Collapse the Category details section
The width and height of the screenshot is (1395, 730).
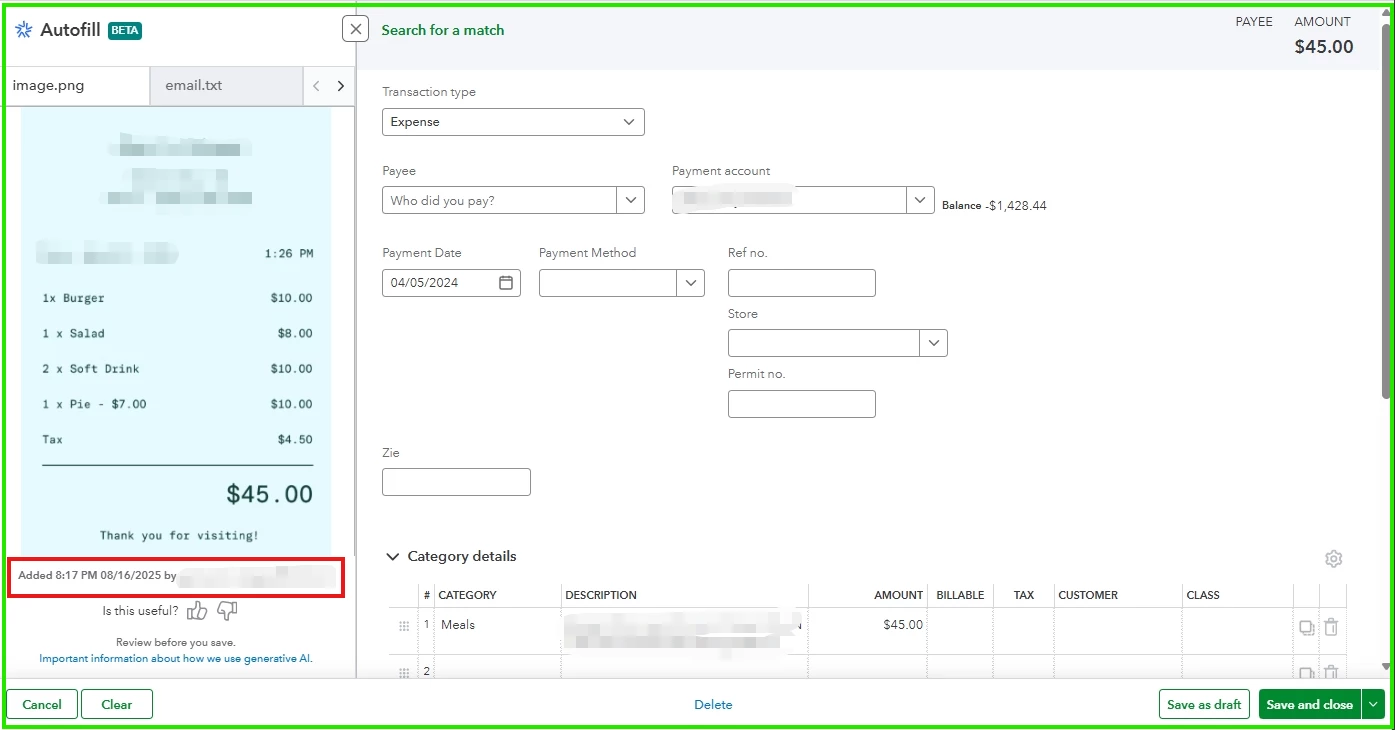point(391,557)
